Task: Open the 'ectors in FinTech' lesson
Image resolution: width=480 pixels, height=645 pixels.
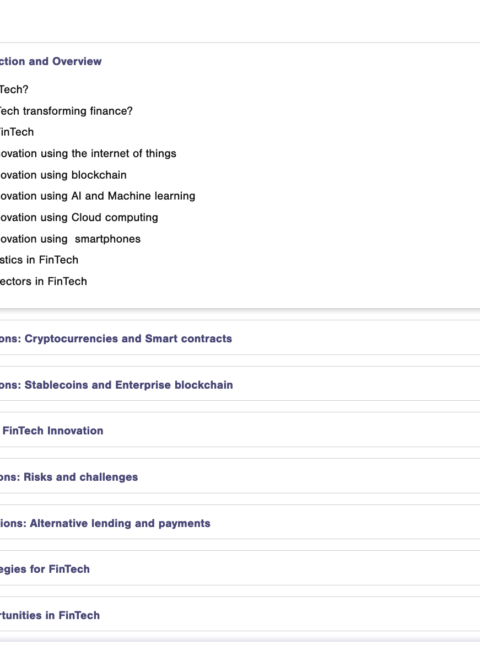Action: (x=44, y=281)
